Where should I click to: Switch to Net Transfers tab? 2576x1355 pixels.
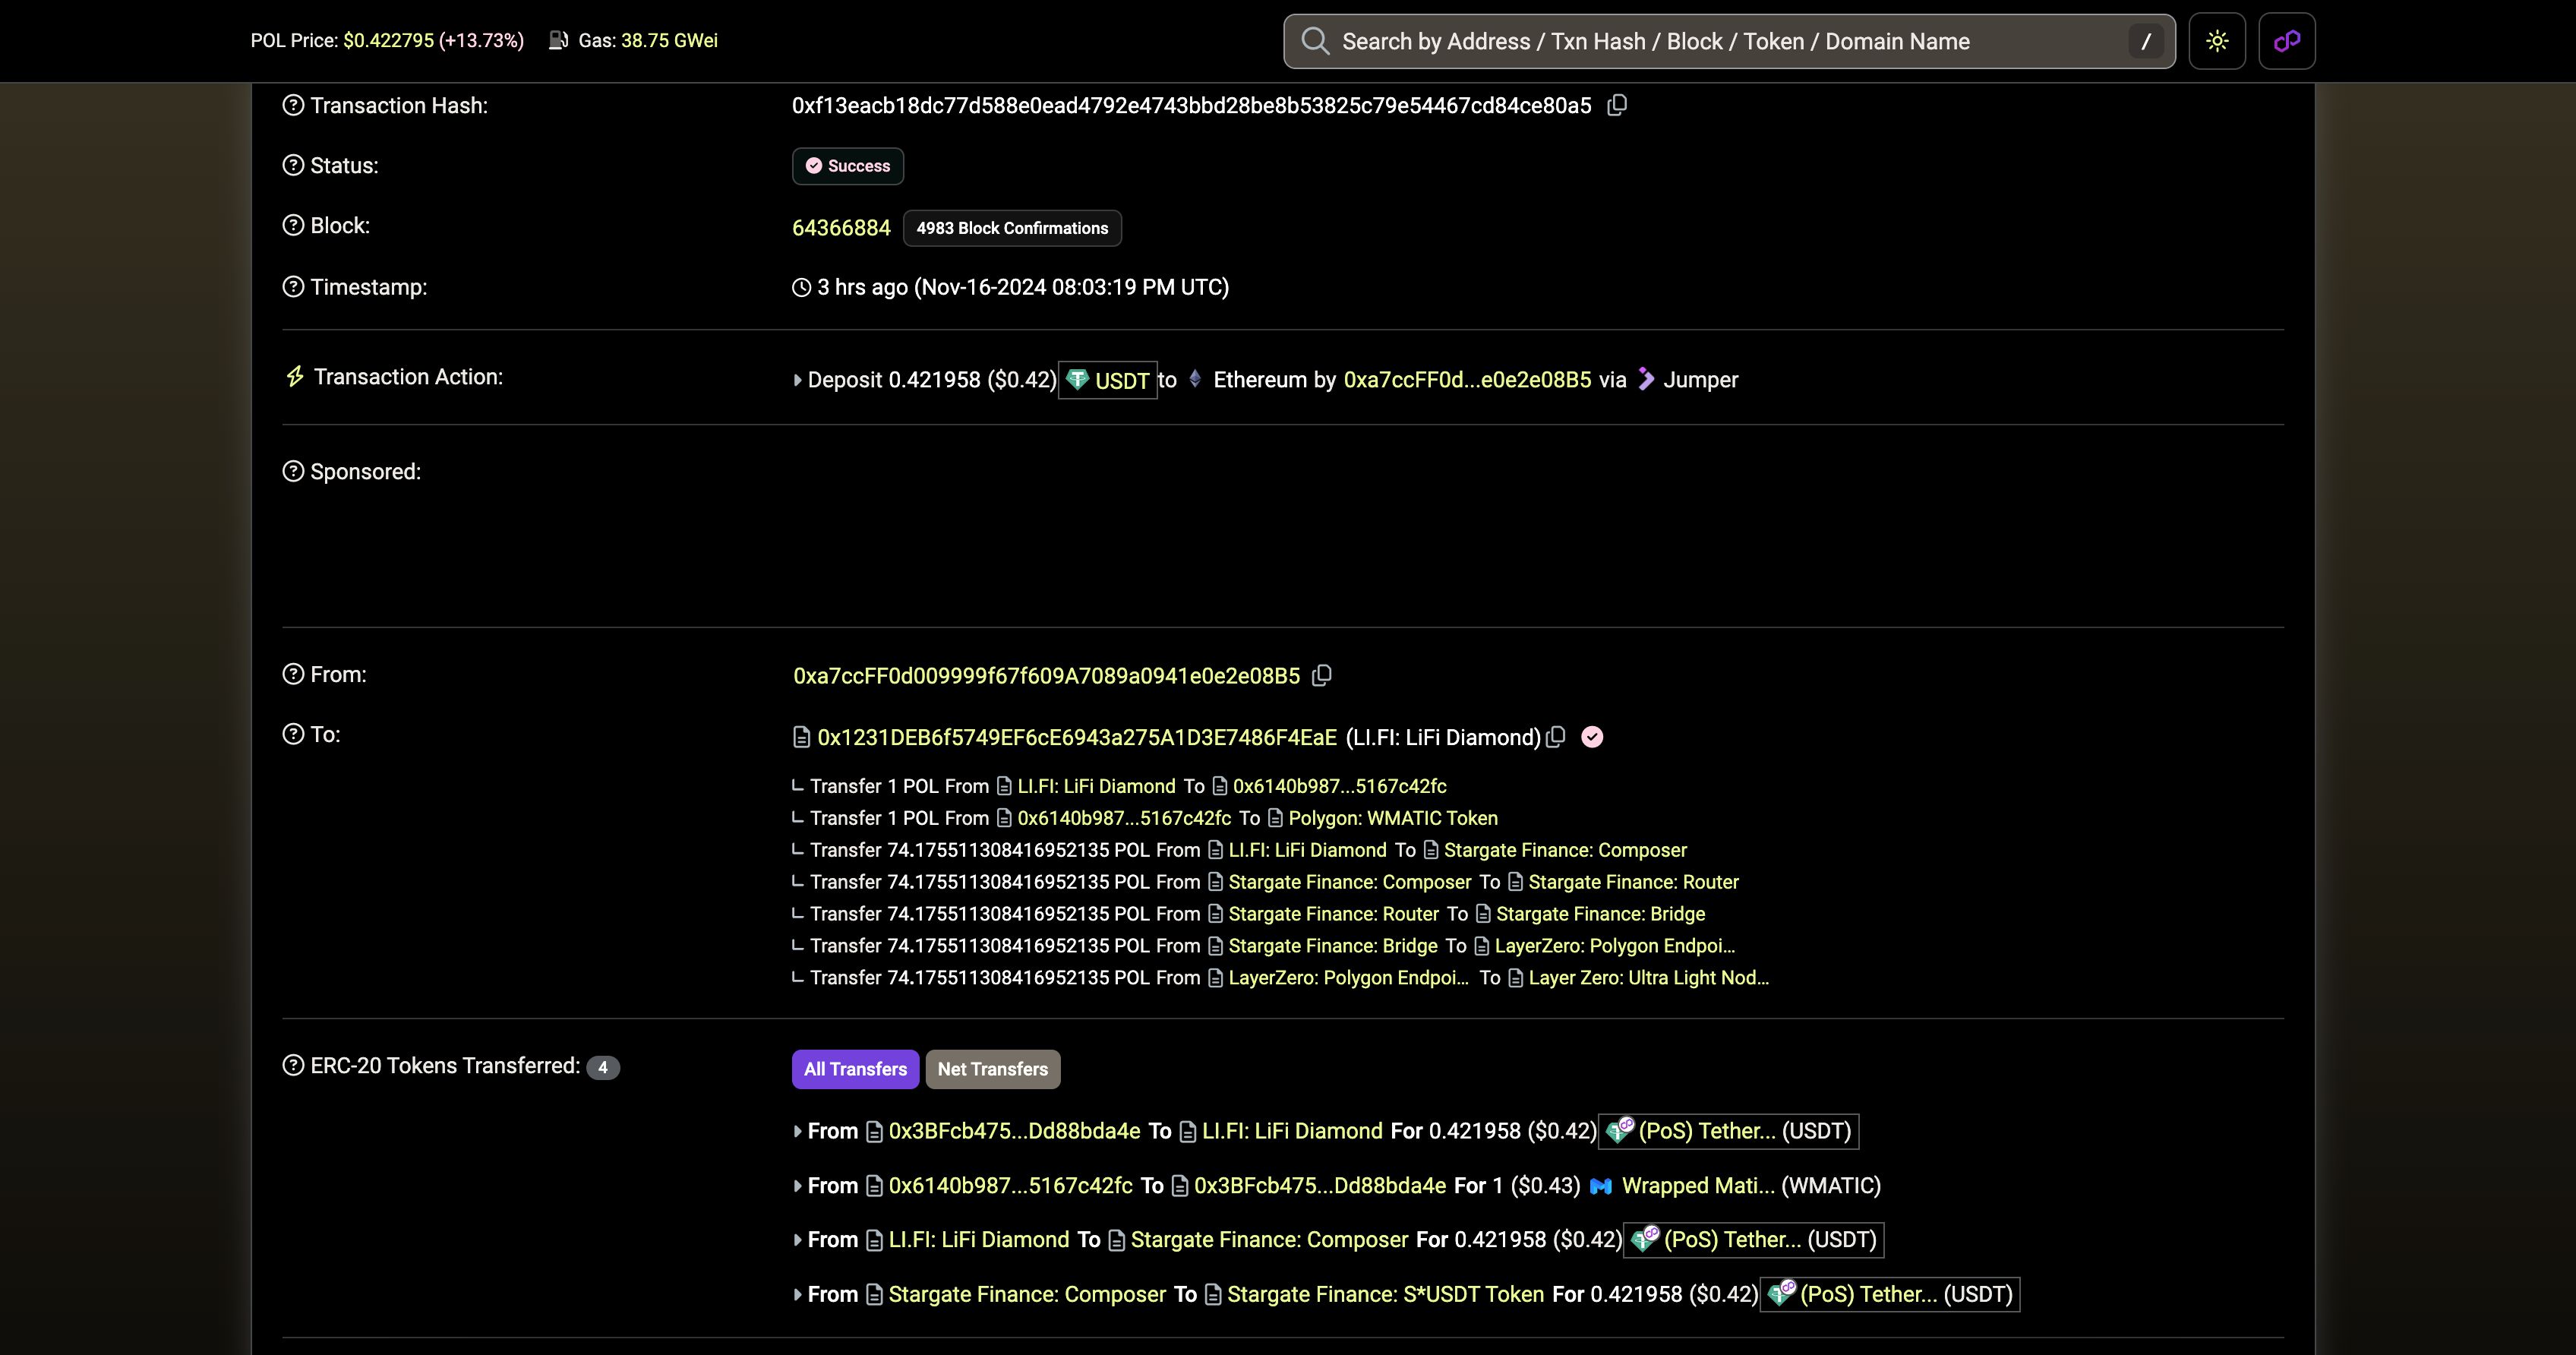[993, 1069]
